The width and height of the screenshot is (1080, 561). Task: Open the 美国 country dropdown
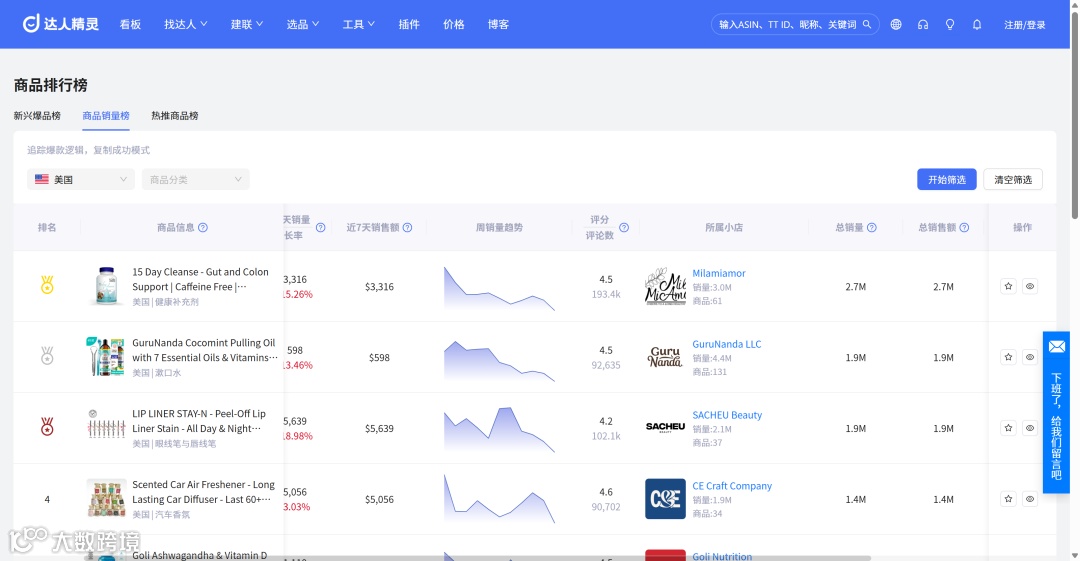click(81, 179)
